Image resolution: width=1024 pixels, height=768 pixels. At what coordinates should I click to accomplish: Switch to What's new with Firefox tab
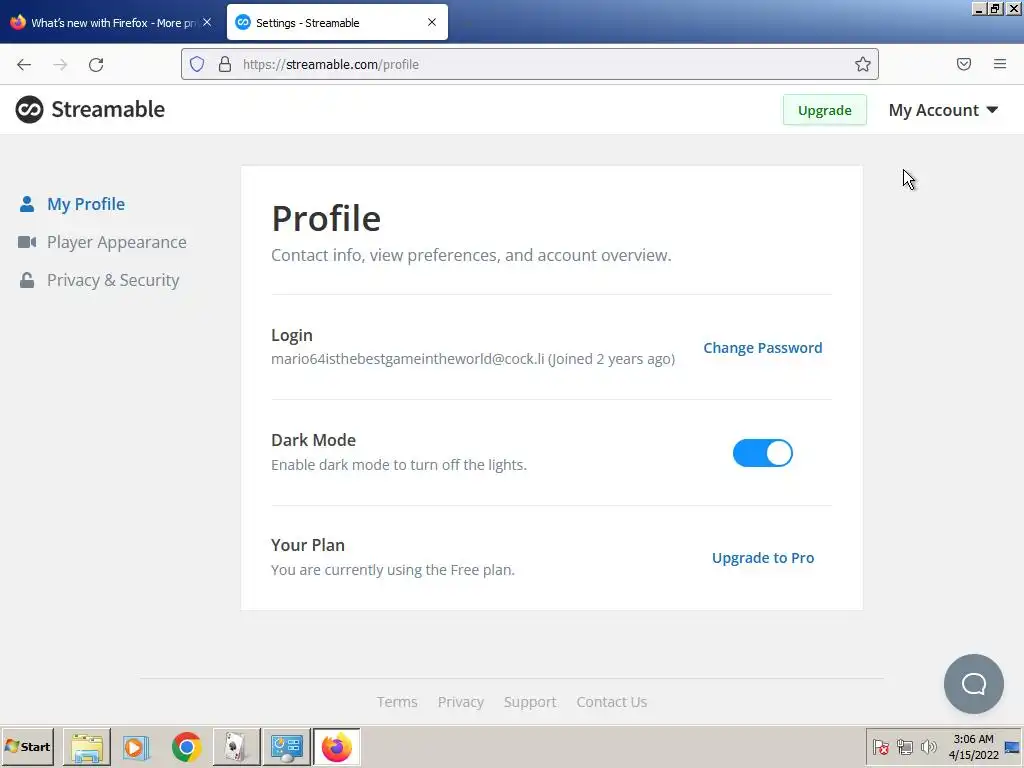tap(110, 22)
